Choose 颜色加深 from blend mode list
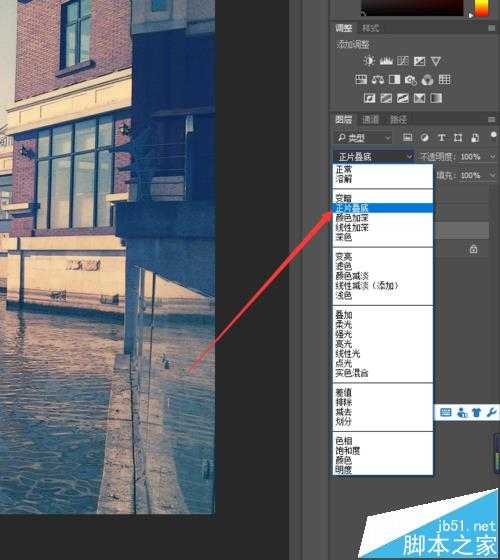This screenshot has height=560, width=500. click(x=352, y=218)
